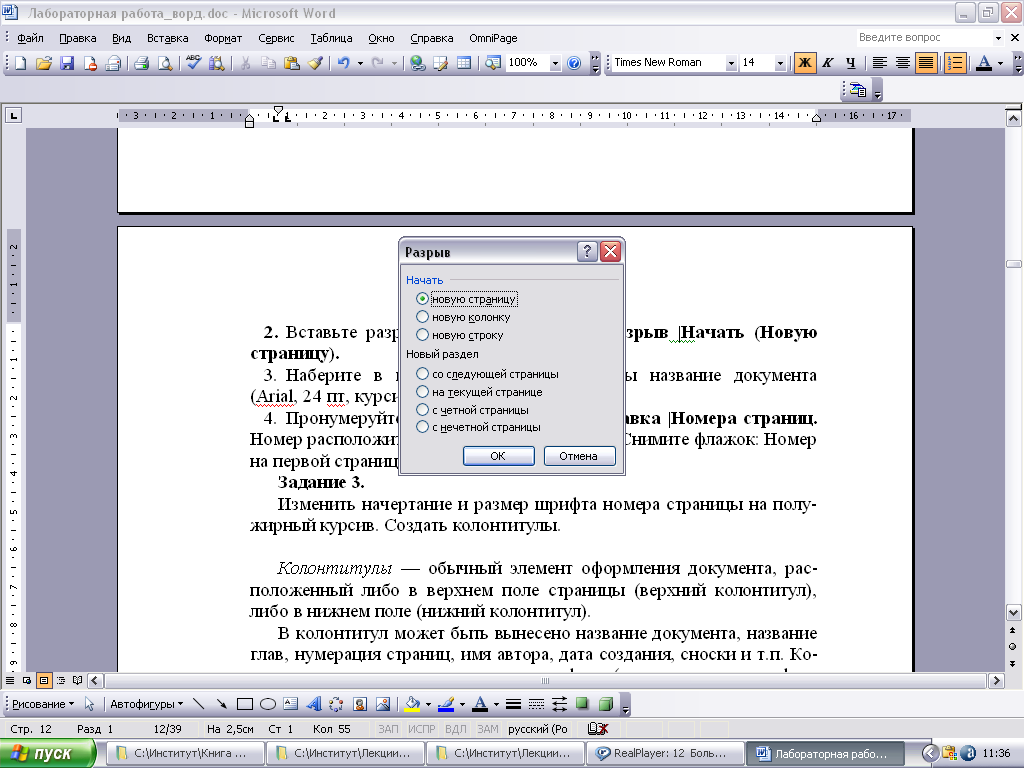The width and height of the screenshot is (1024, 768).
Task: Open the font size dropdown
Action: tap(780, 63)
